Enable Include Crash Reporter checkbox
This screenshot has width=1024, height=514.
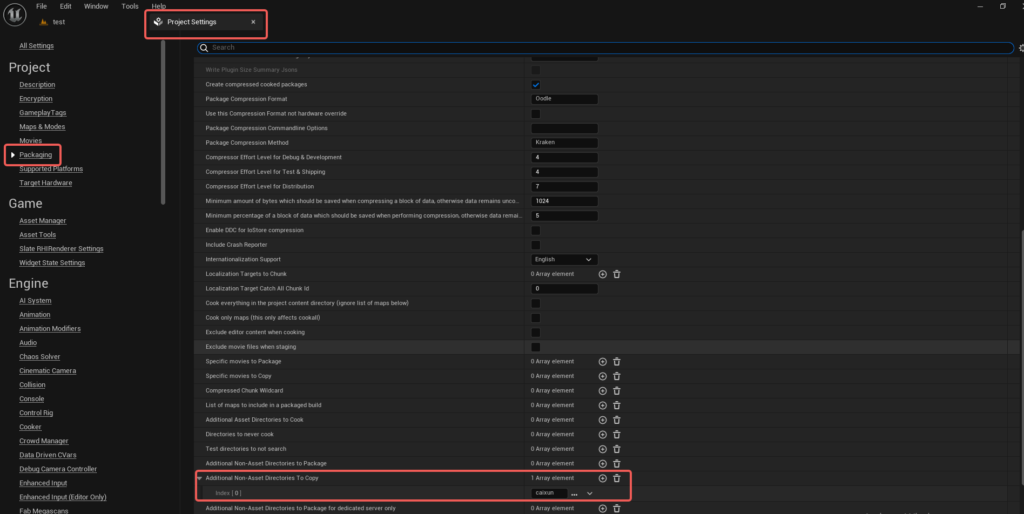pyautogui.click(x=536, y=245)
